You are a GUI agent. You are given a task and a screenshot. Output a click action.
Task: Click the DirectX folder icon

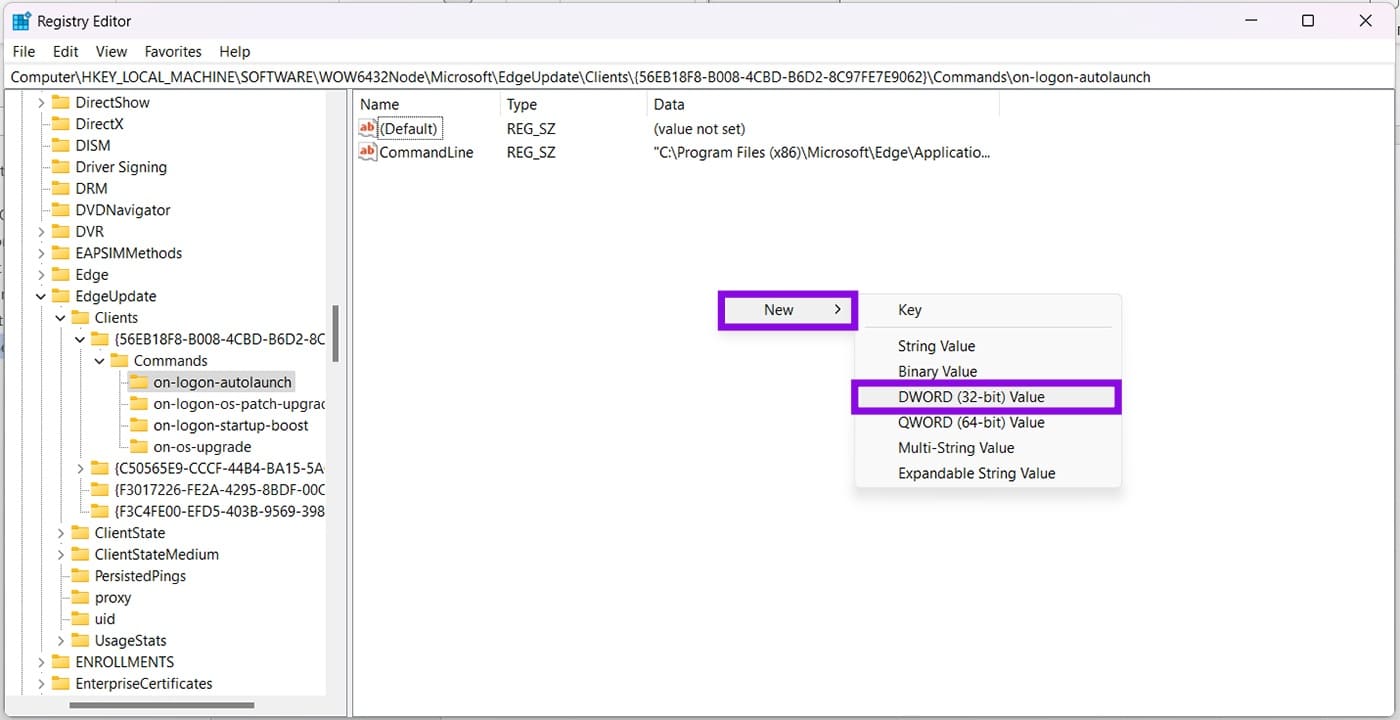tap(60, 124)
